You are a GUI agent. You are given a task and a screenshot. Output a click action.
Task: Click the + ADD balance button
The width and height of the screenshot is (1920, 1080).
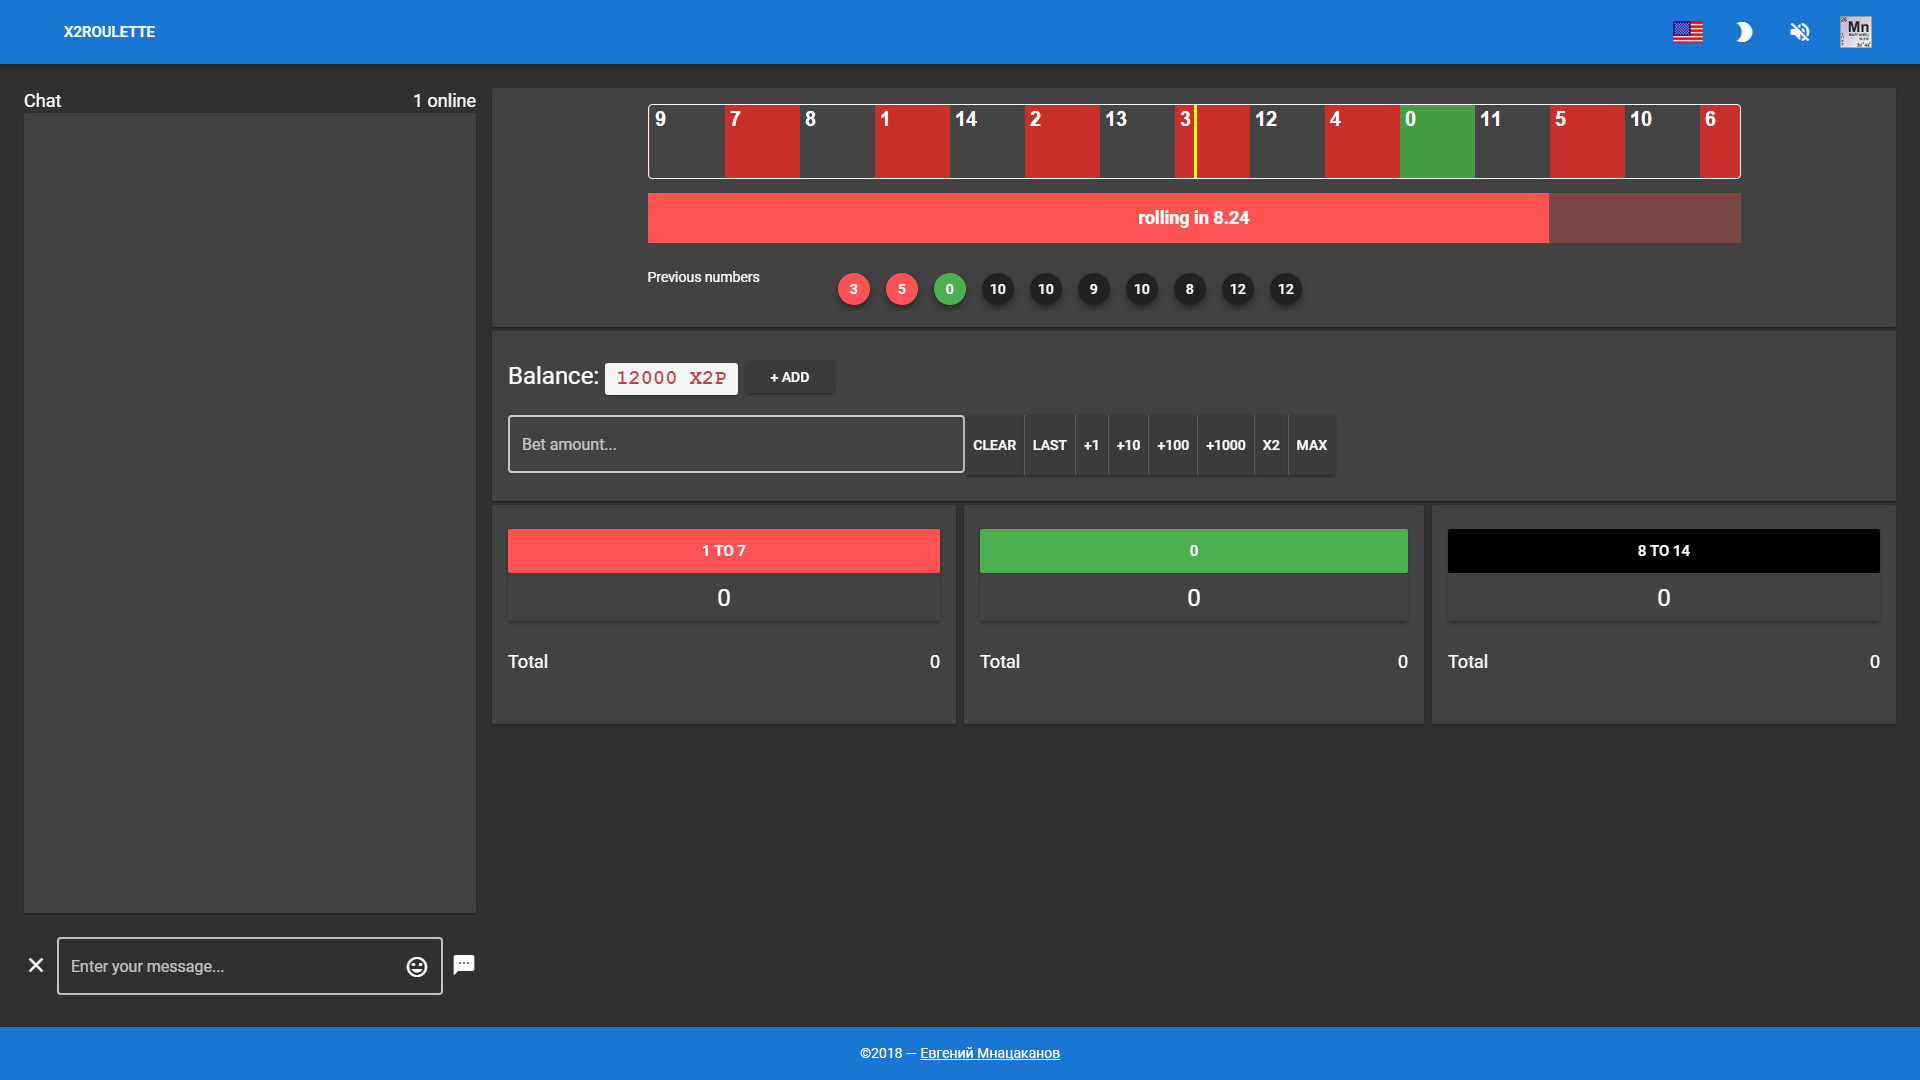coord(790,378)
